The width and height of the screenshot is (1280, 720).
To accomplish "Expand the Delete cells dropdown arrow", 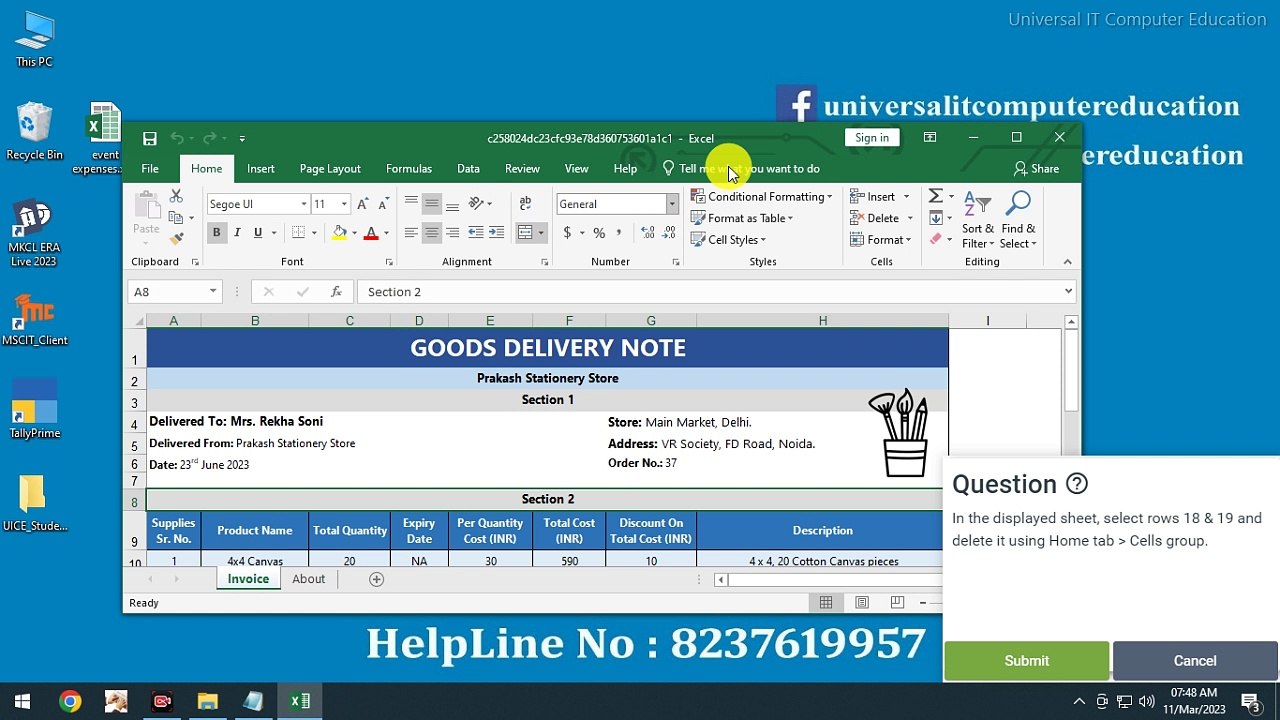I will coord(909,218).
